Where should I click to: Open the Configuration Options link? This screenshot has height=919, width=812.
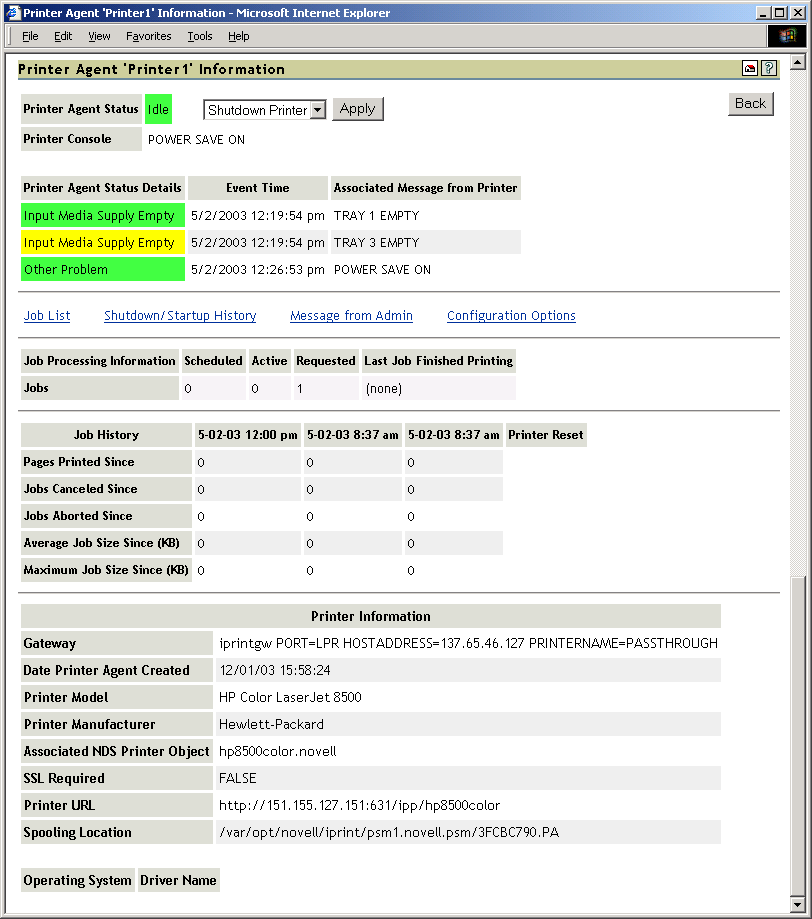[511, 316]
